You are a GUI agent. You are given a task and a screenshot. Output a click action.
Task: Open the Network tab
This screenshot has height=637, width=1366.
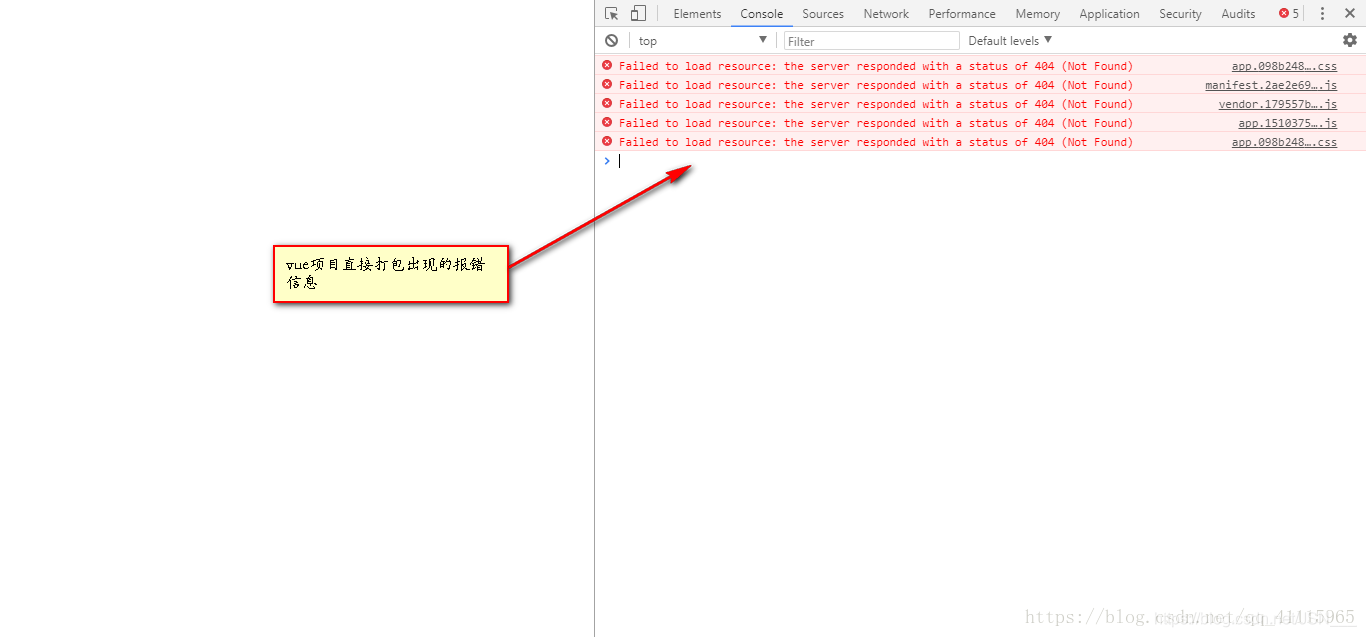[x=886, y=13]
